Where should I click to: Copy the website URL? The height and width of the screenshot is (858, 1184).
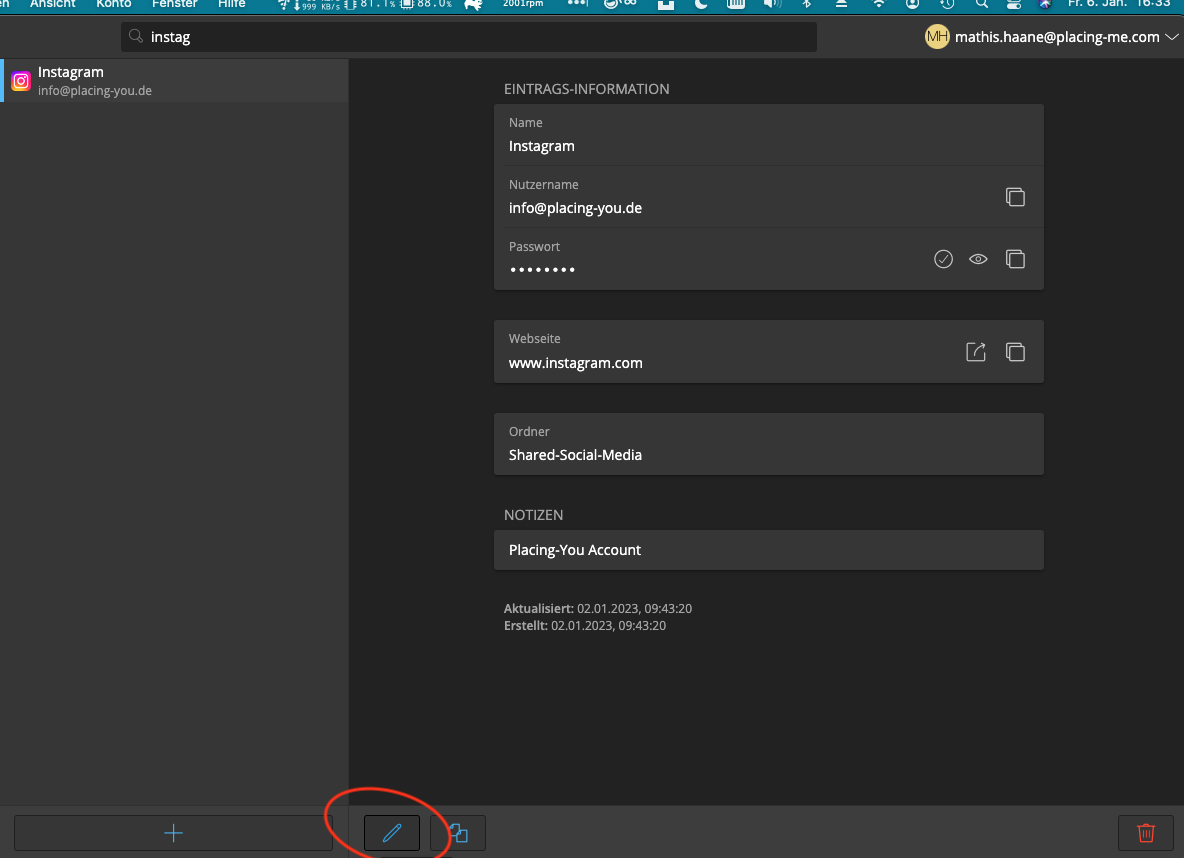click(1015, 352)
